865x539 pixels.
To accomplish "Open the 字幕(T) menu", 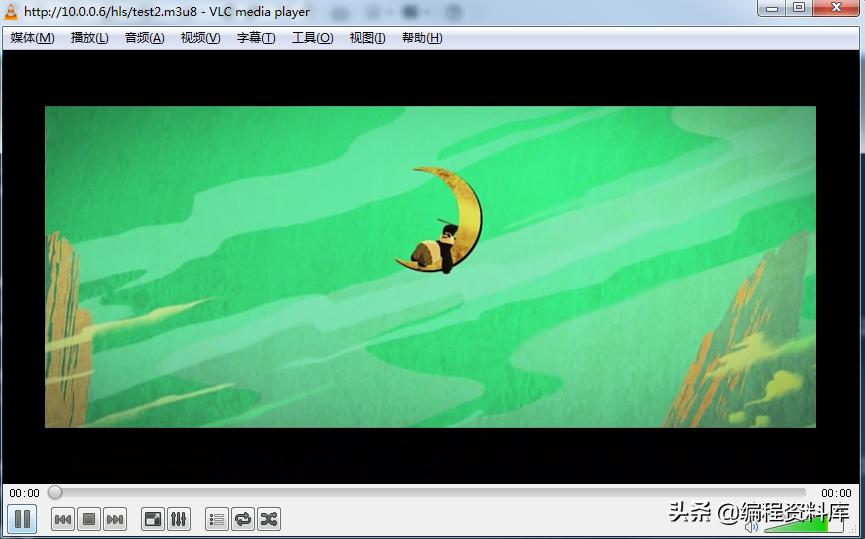I will coord(256,38).
